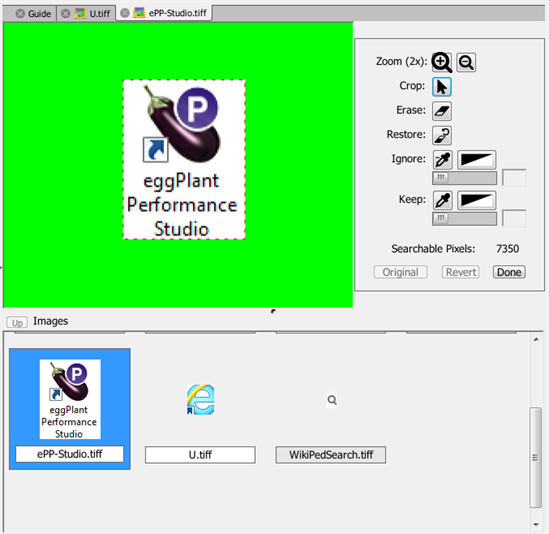
Task: Pick the Keep eyedropper tool
Action: coord(443,200)
